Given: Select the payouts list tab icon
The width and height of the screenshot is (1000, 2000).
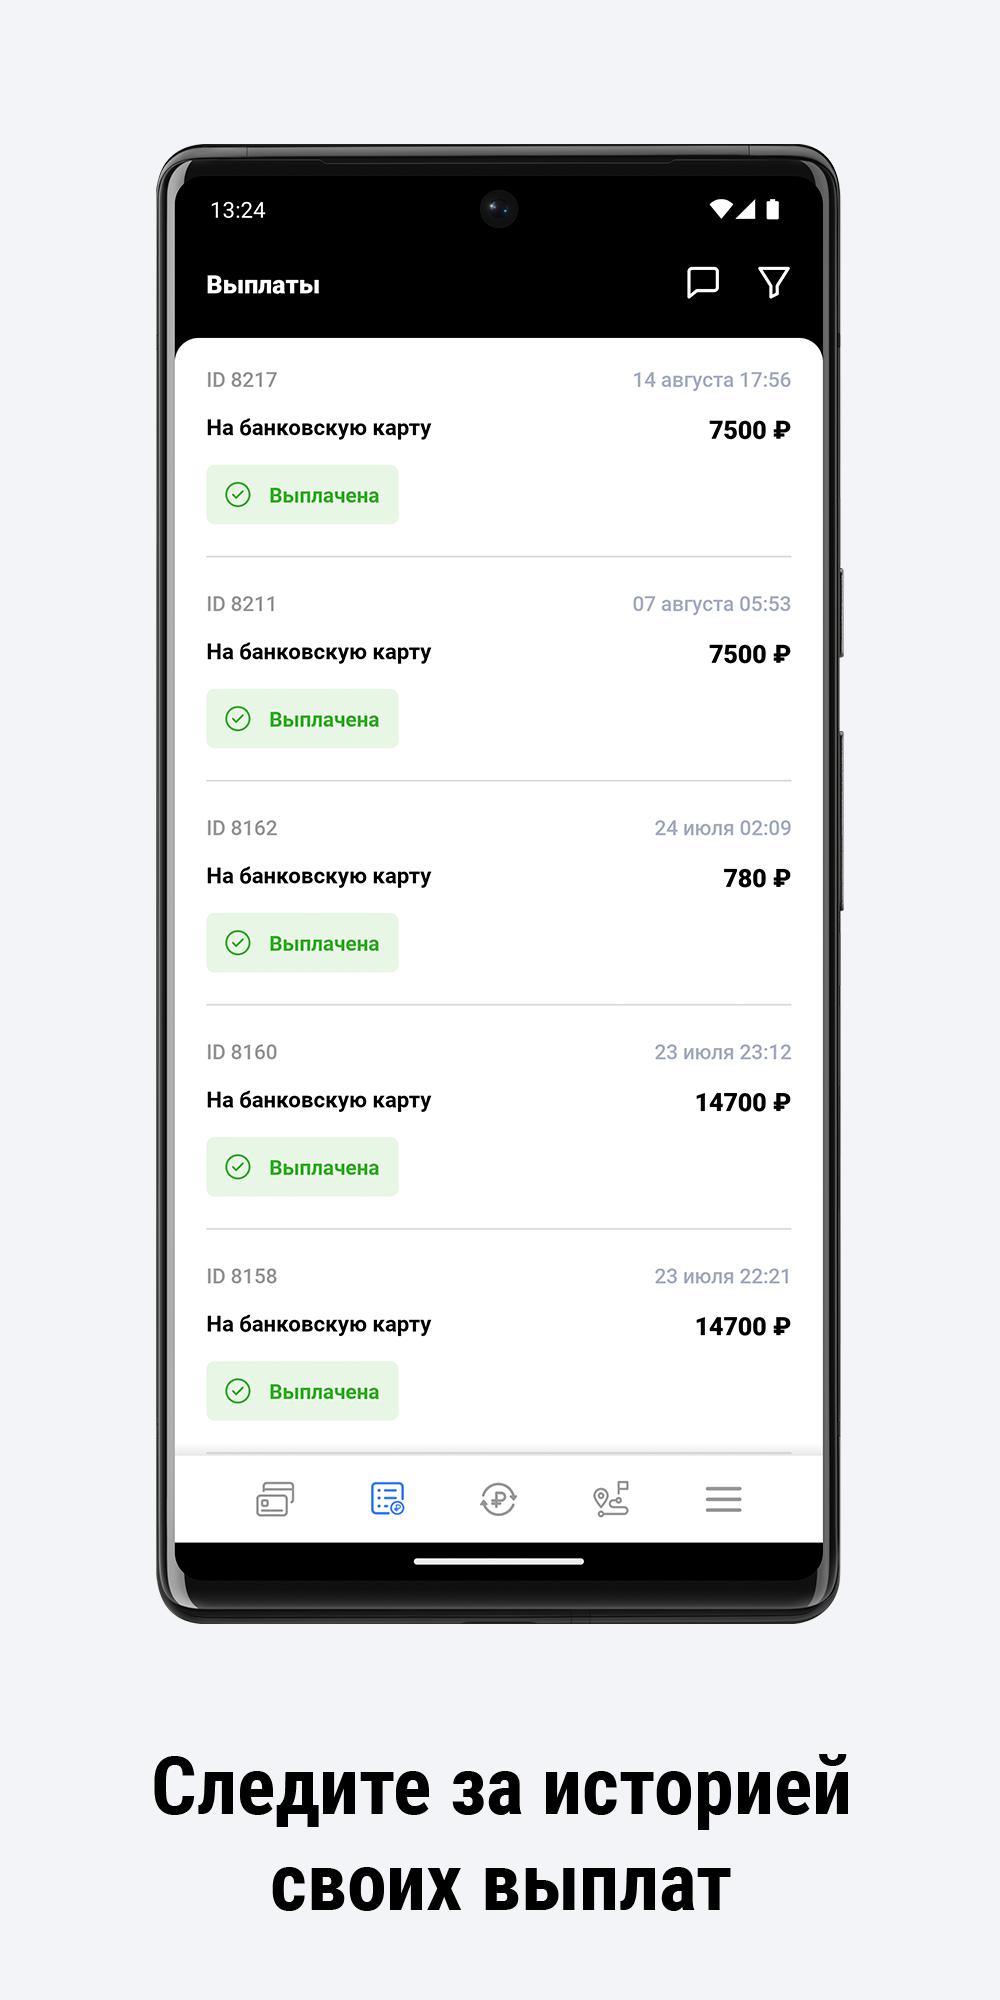Looking at the screenshot, I should [387, 1499].
